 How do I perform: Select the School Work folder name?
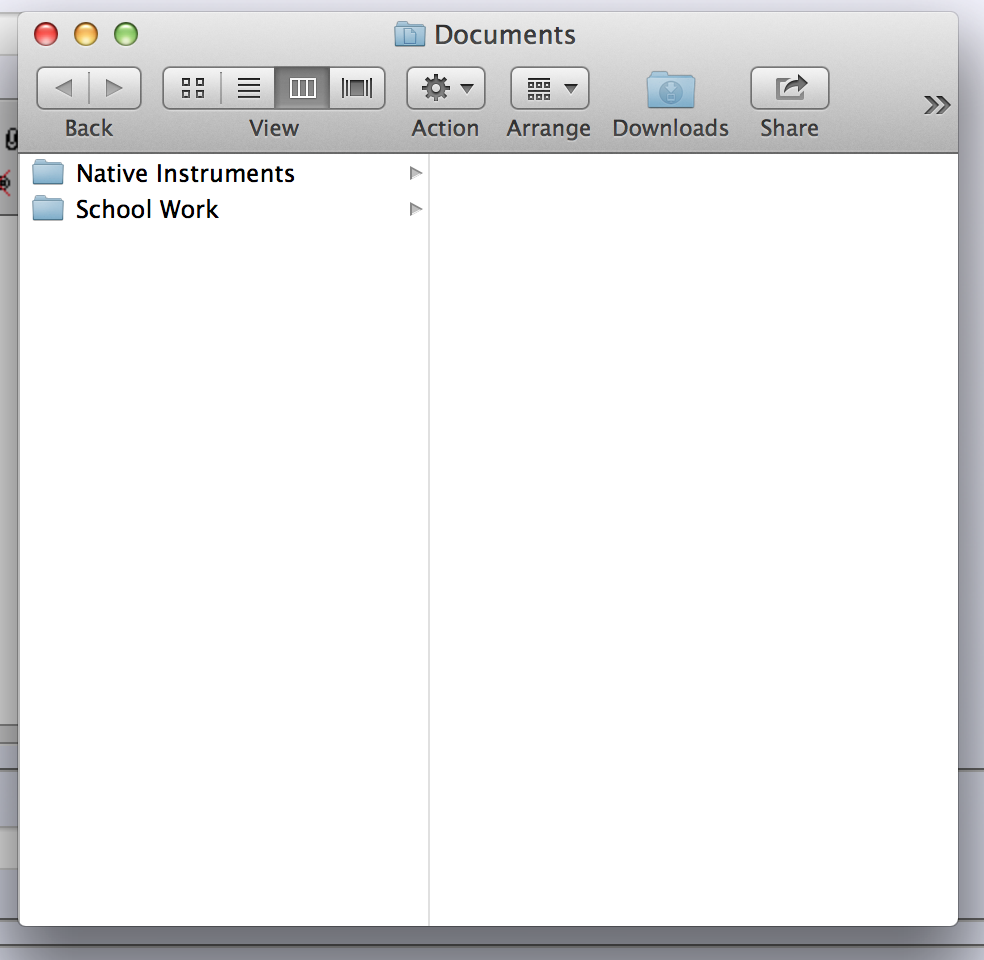147,209
